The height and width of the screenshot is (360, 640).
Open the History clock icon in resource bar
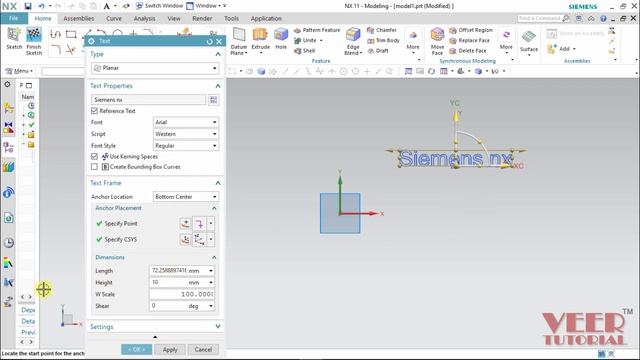[9, 242]
